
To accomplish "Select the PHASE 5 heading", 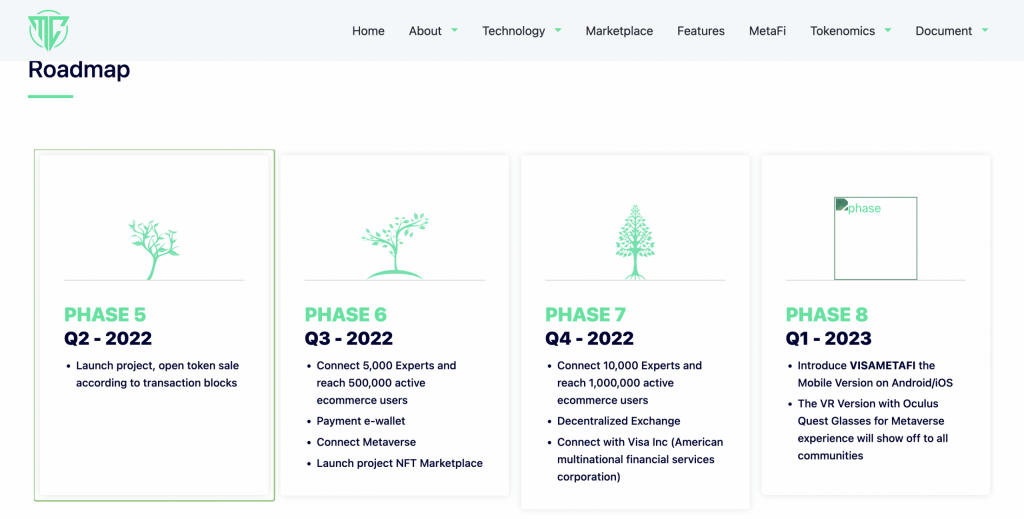I will [105, 315].
